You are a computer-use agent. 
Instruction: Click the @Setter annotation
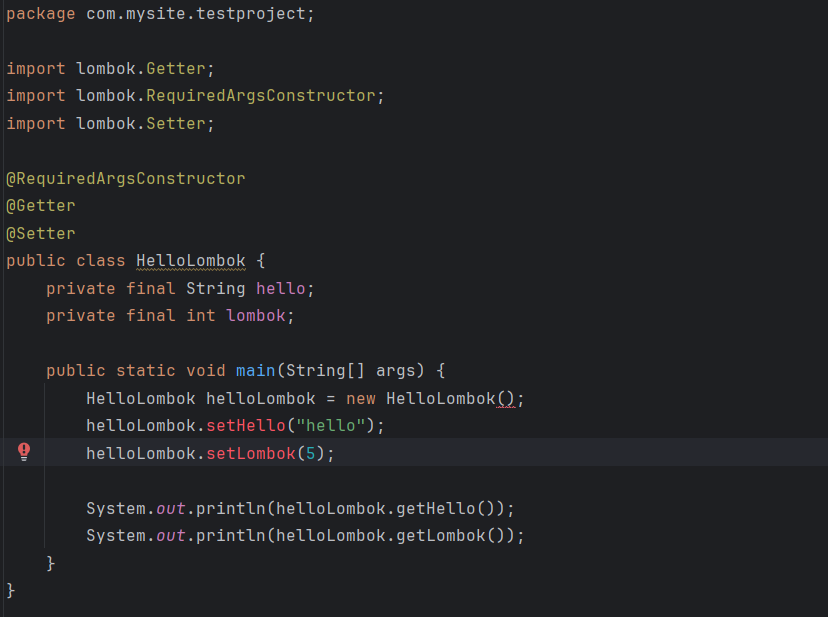coord(41,233)
